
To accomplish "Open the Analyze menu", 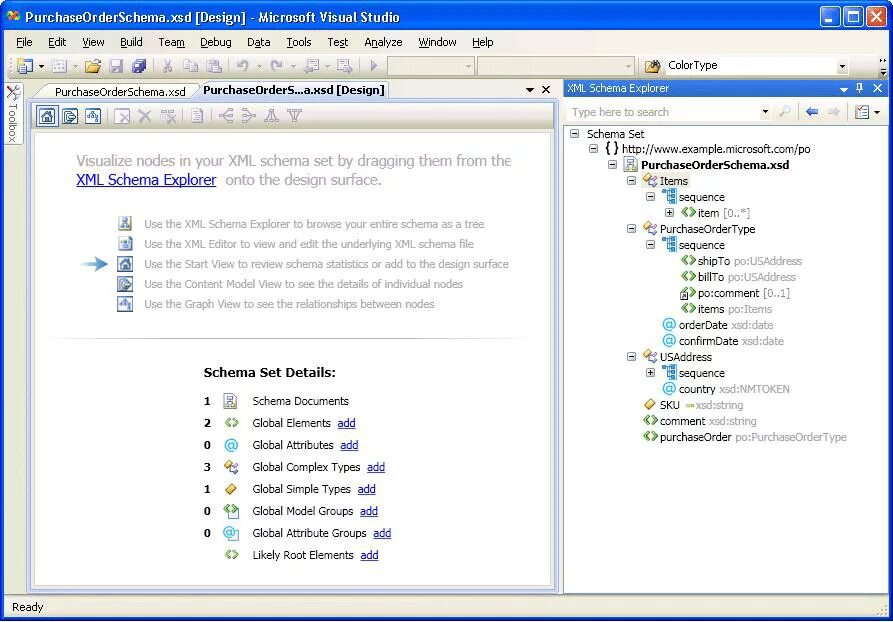I will pyautogui.click(x=383, y=42).
